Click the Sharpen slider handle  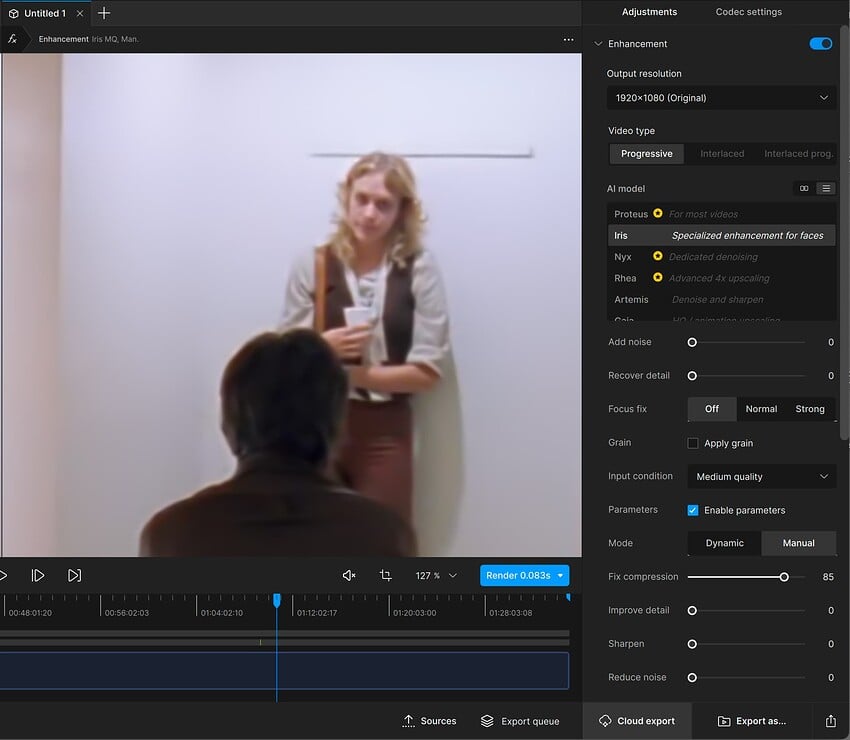(x=692, y=644)
